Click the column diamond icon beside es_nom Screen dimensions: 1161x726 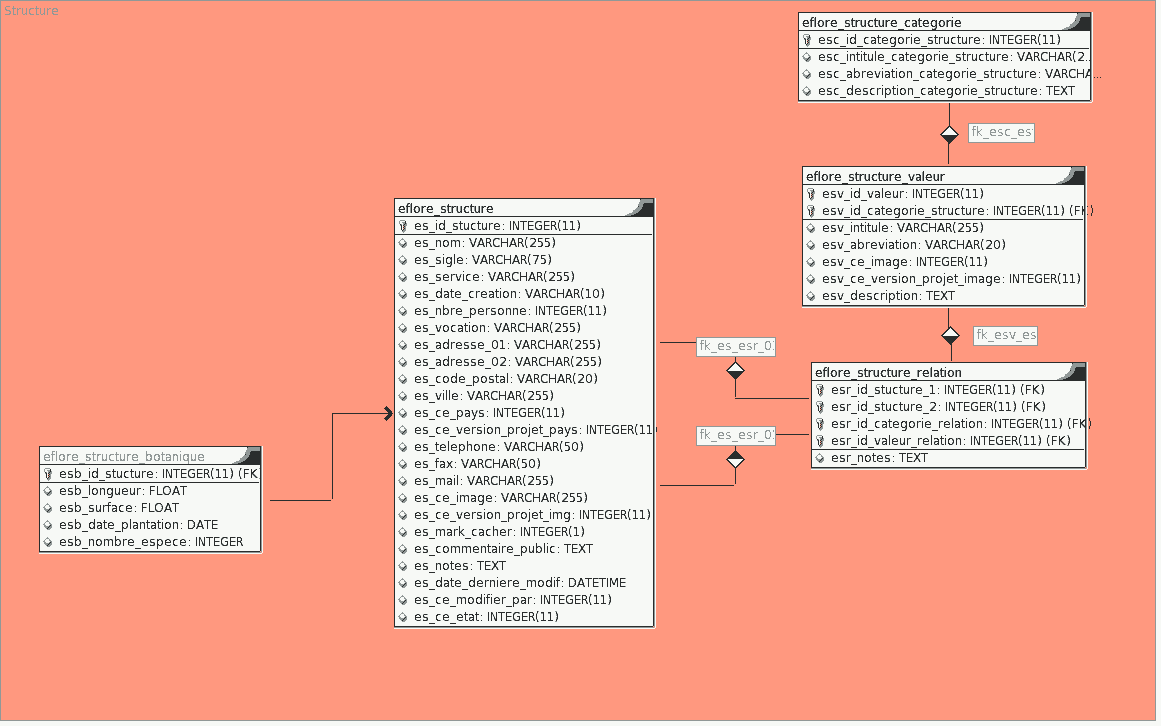(x=403, y=243)
